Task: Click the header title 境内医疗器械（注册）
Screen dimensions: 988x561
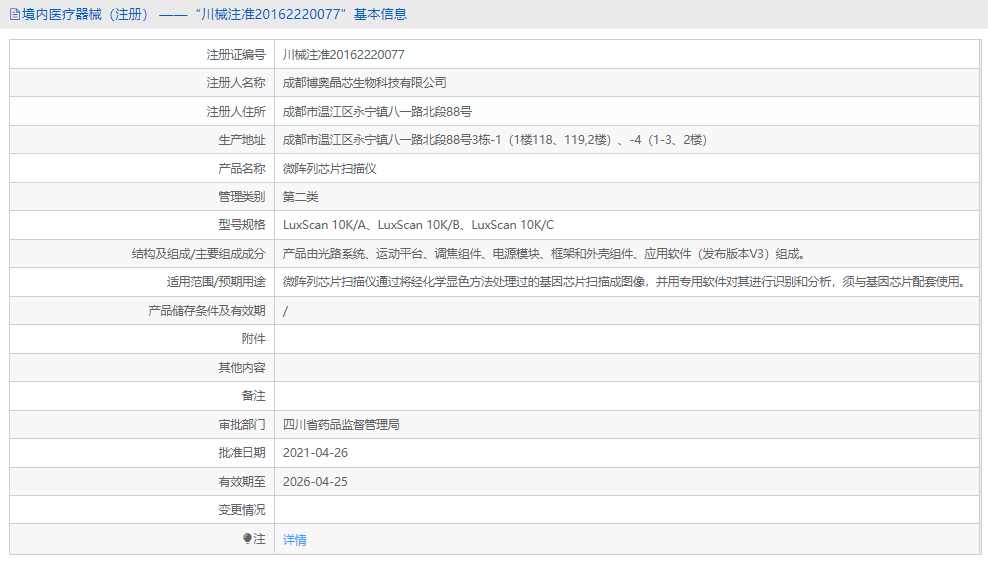Action: tap(86, 14)
